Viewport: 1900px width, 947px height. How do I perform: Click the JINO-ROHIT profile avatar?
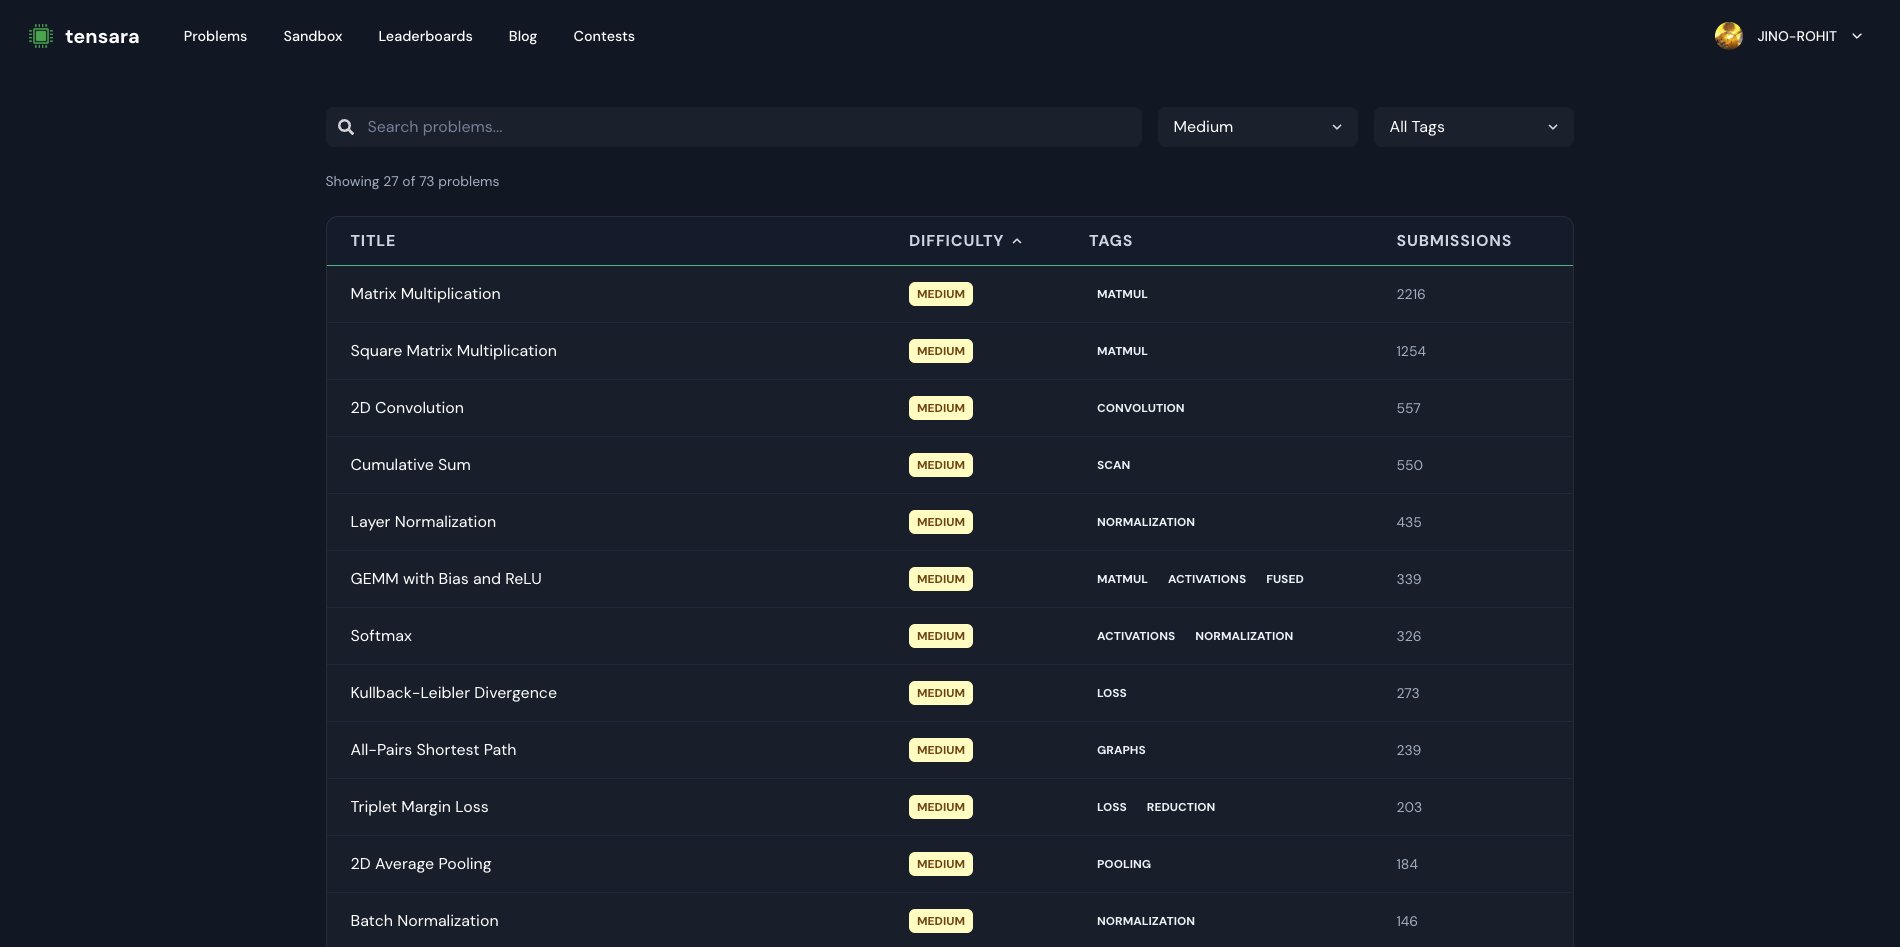coord(1728,36)
